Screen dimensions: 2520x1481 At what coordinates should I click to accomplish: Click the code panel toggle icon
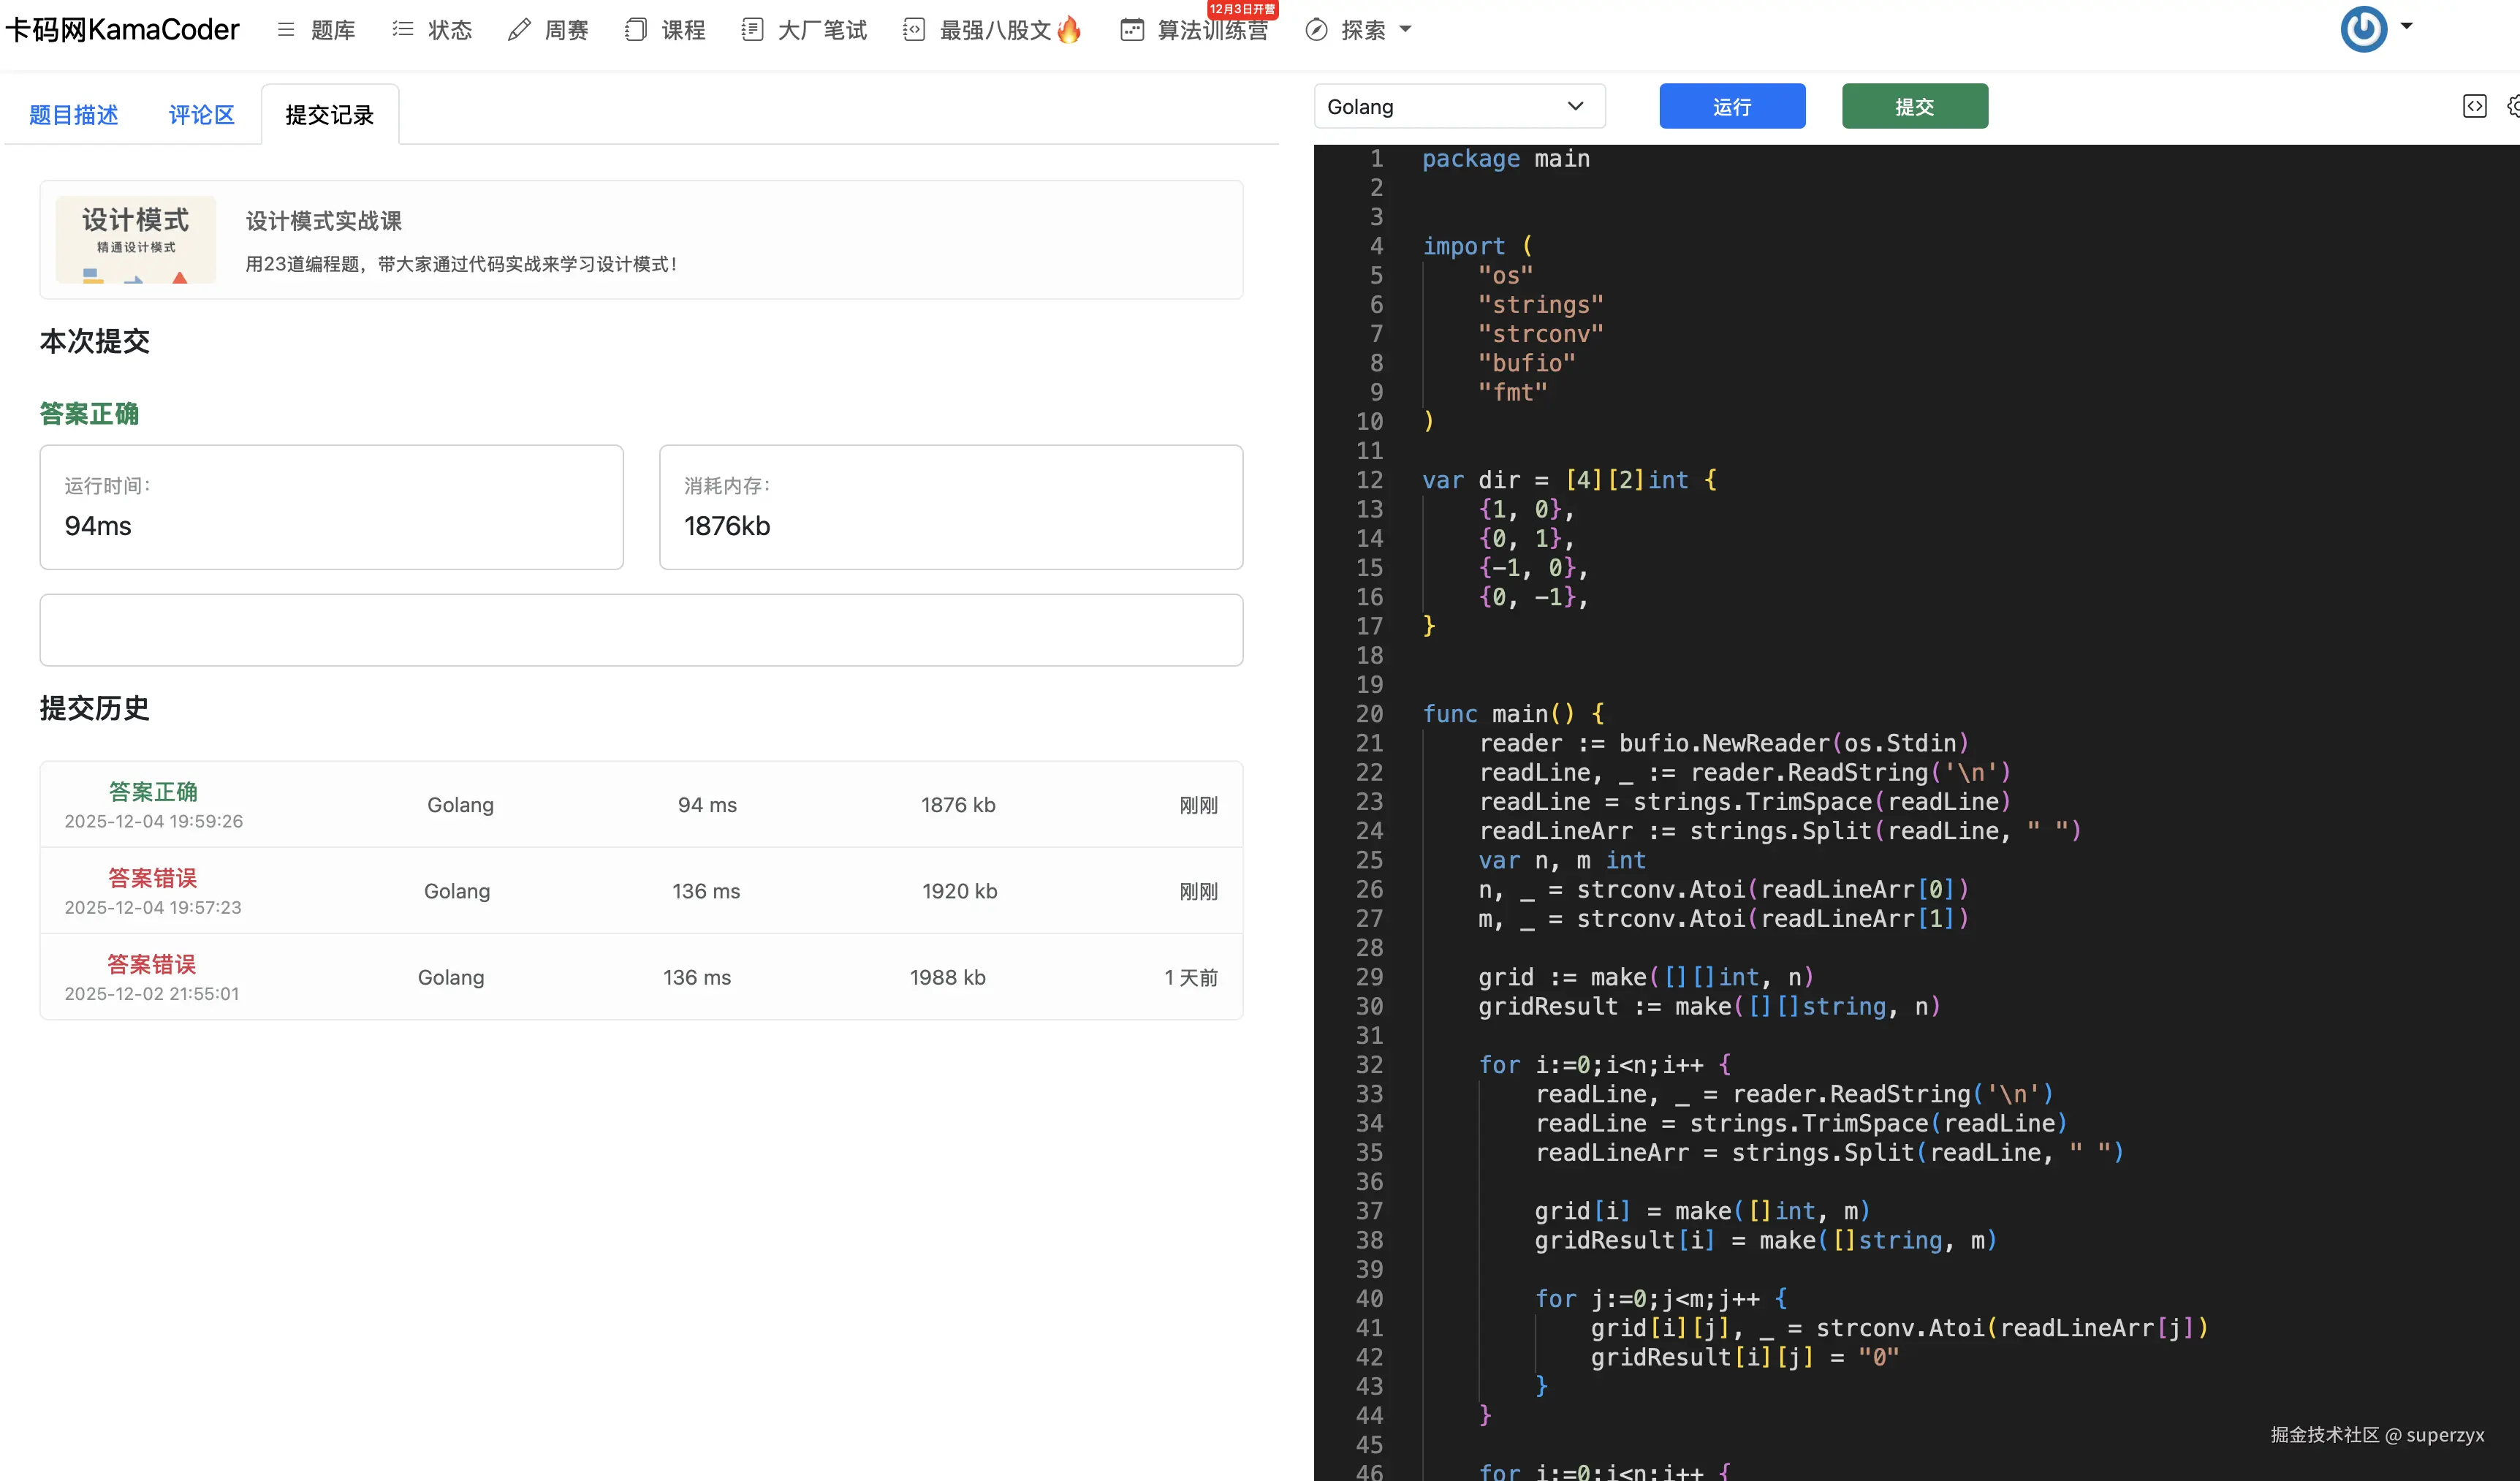(2474, 106)
